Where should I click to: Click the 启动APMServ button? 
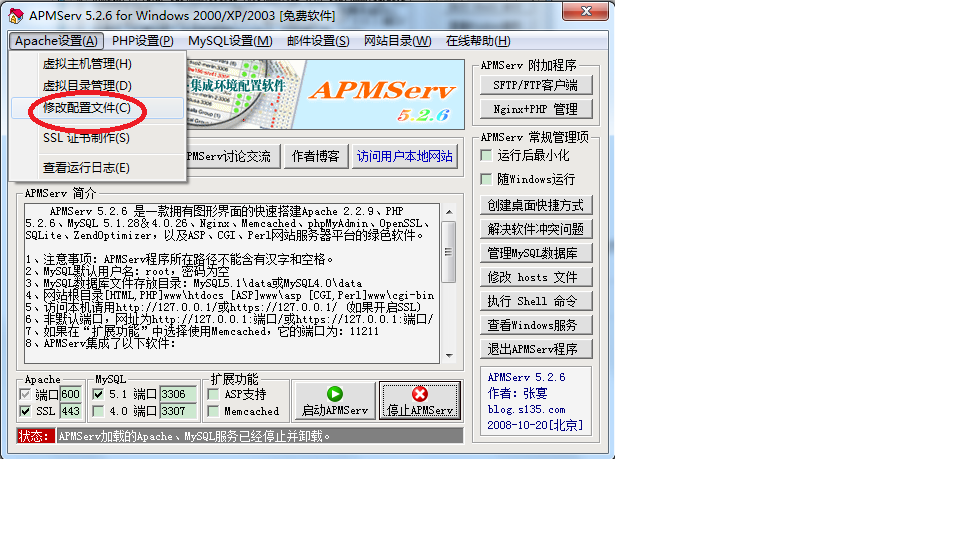click(x=334, y=401)
